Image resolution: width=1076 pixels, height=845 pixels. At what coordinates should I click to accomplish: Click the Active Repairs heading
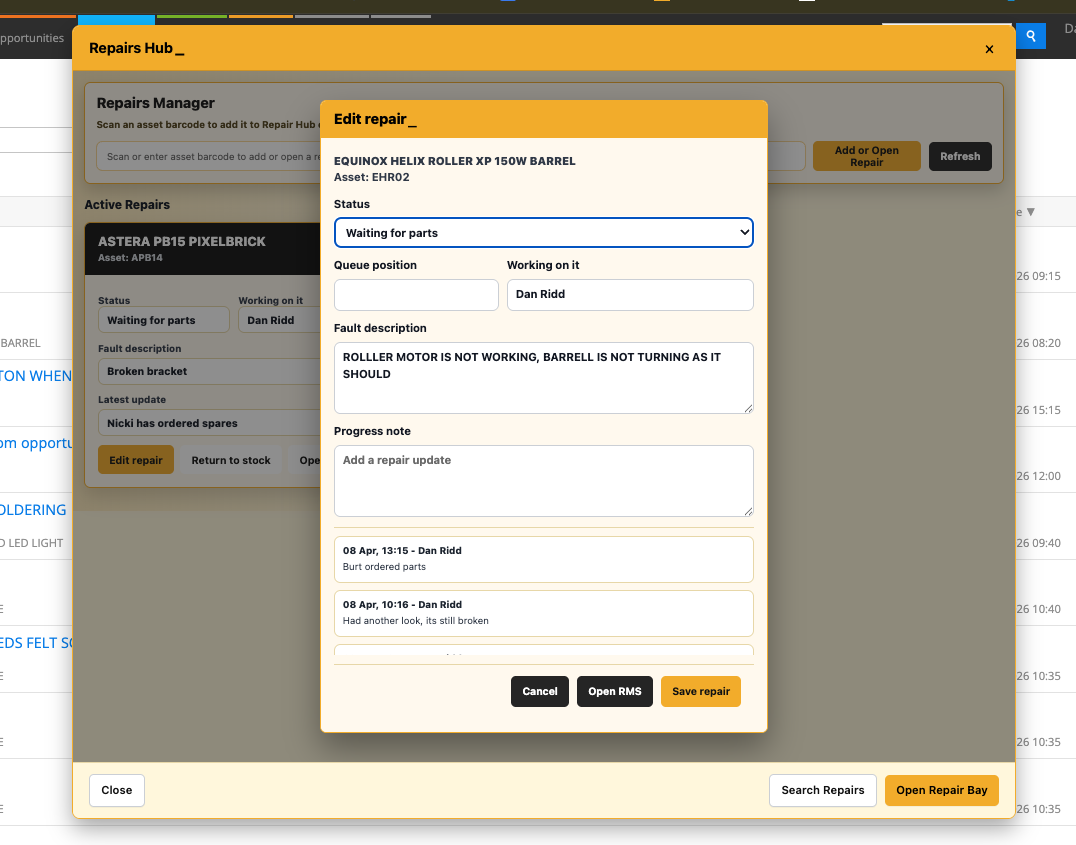coord(127,205)
